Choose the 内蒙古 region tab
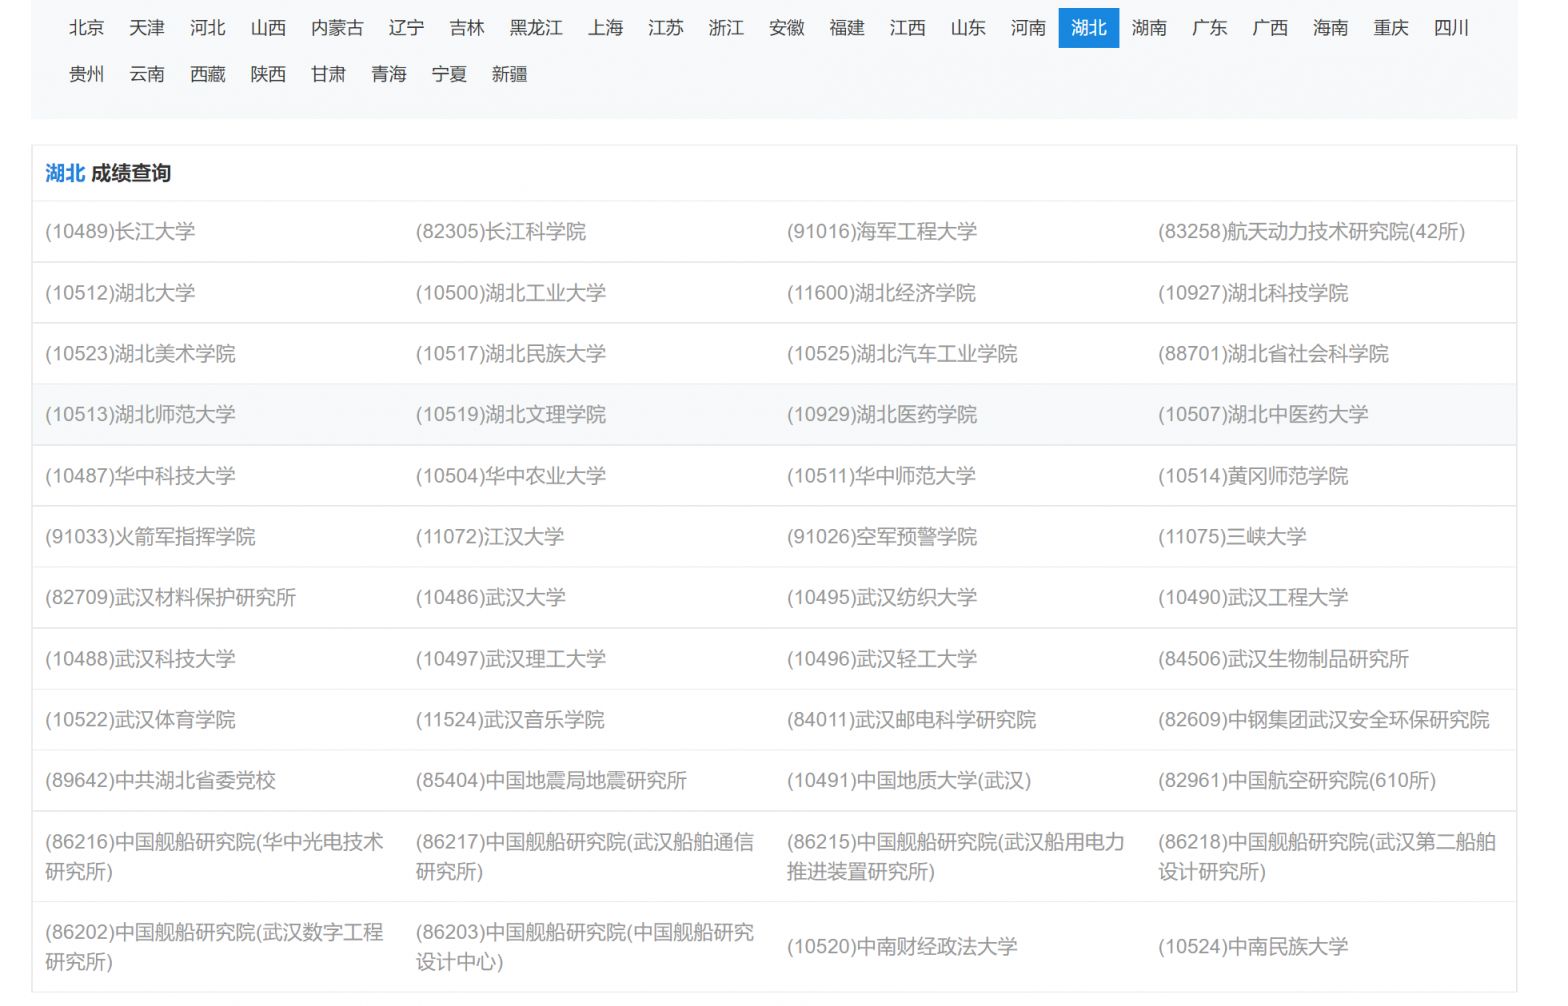The width and height of the screenshot is (1568, 1006). pyautogui.click(x=337, y=28)
